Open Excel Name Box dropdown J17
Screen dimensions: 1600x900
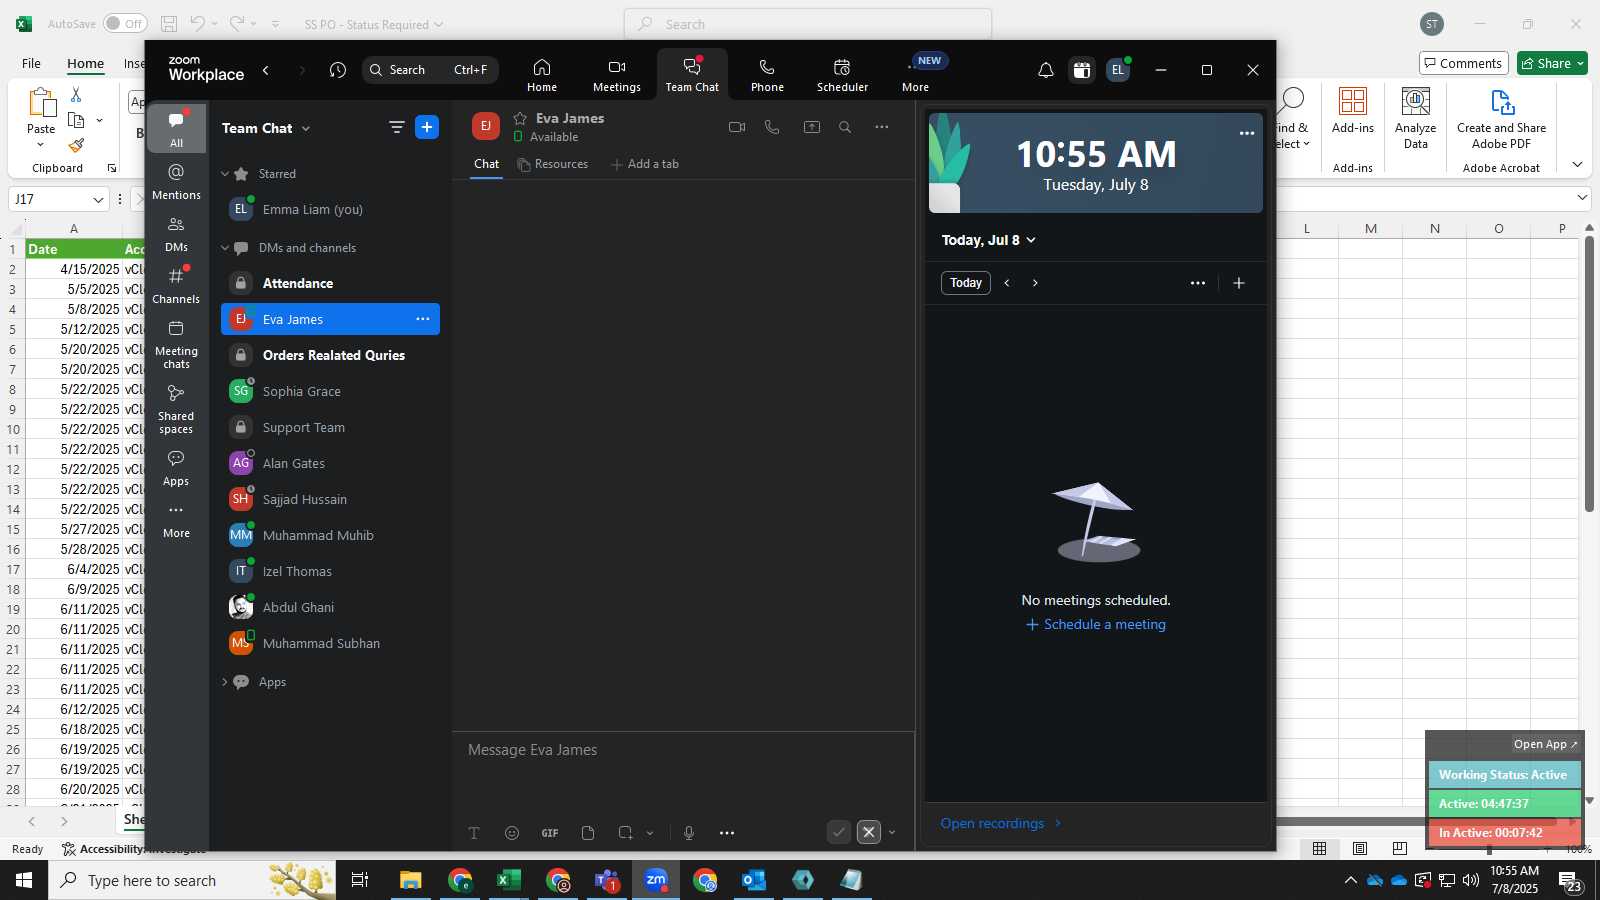coord(98,199)
